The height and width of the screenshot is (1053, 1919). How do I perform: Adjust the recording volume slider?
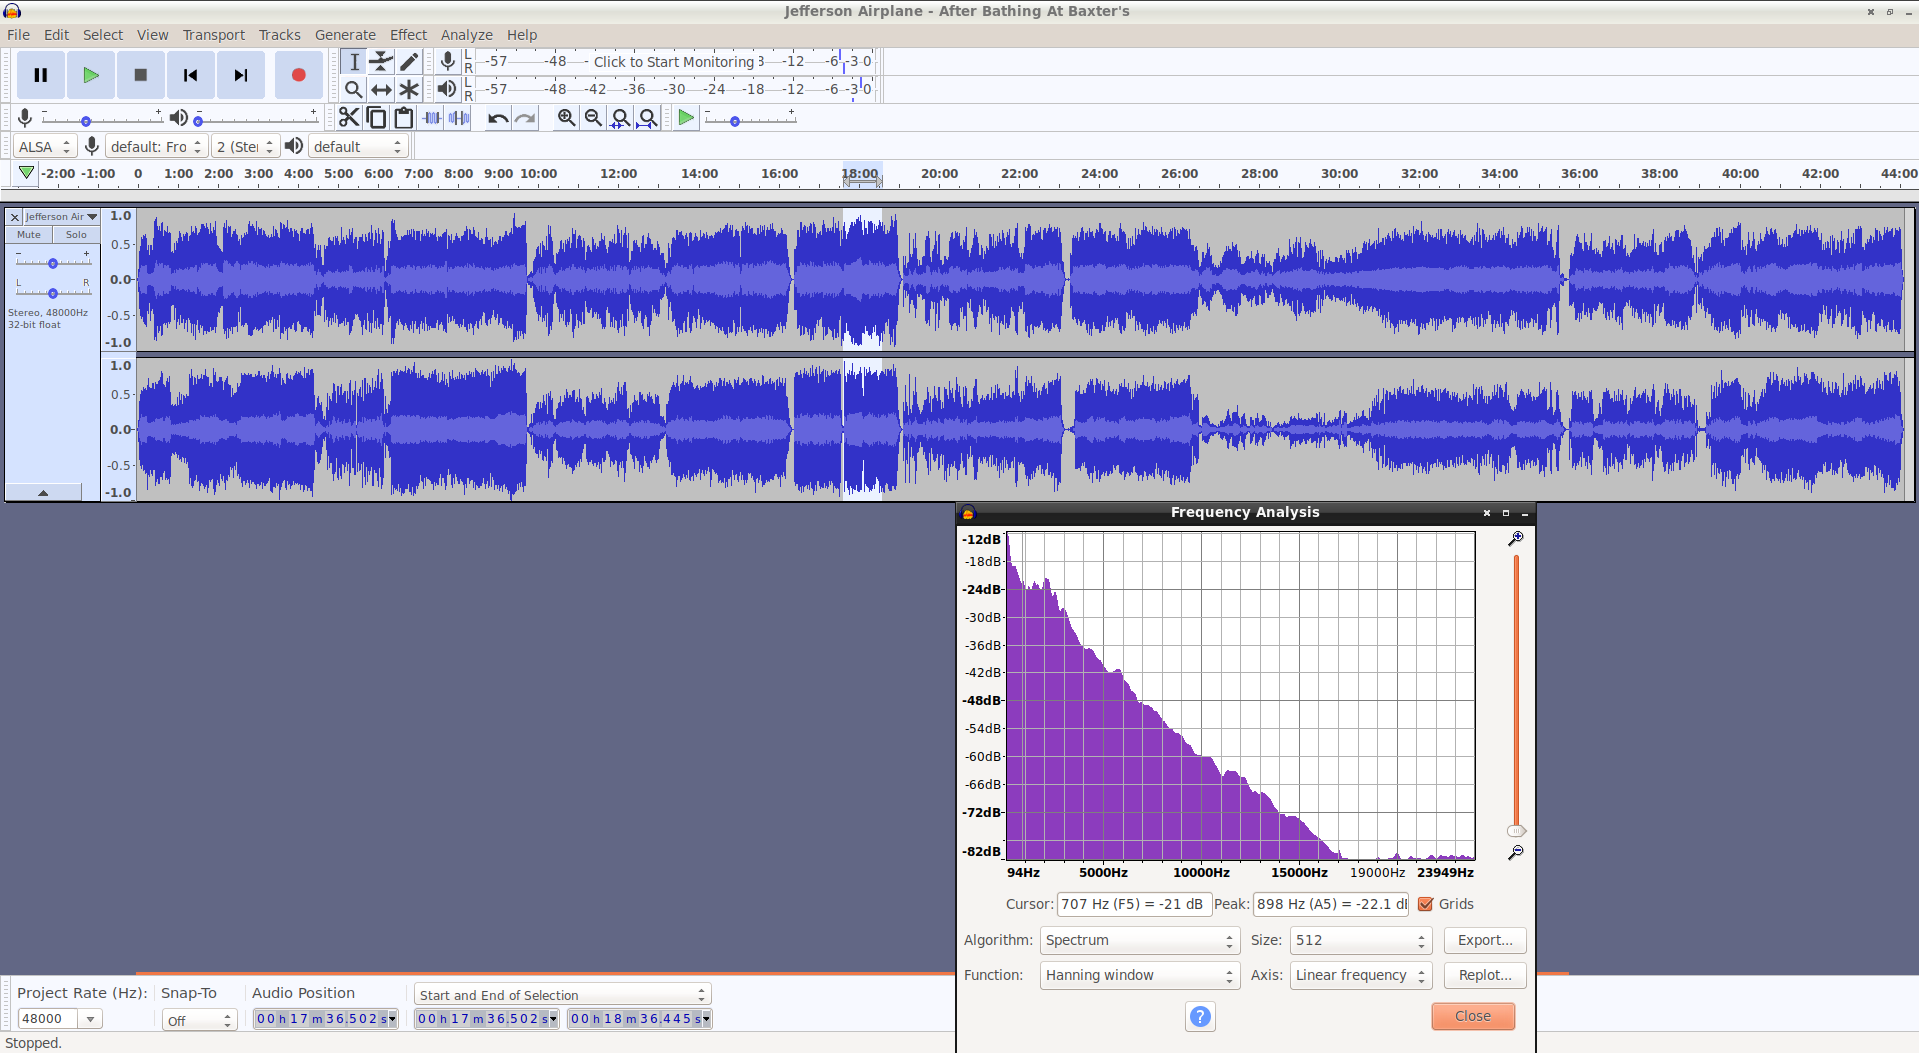[100, 119]
